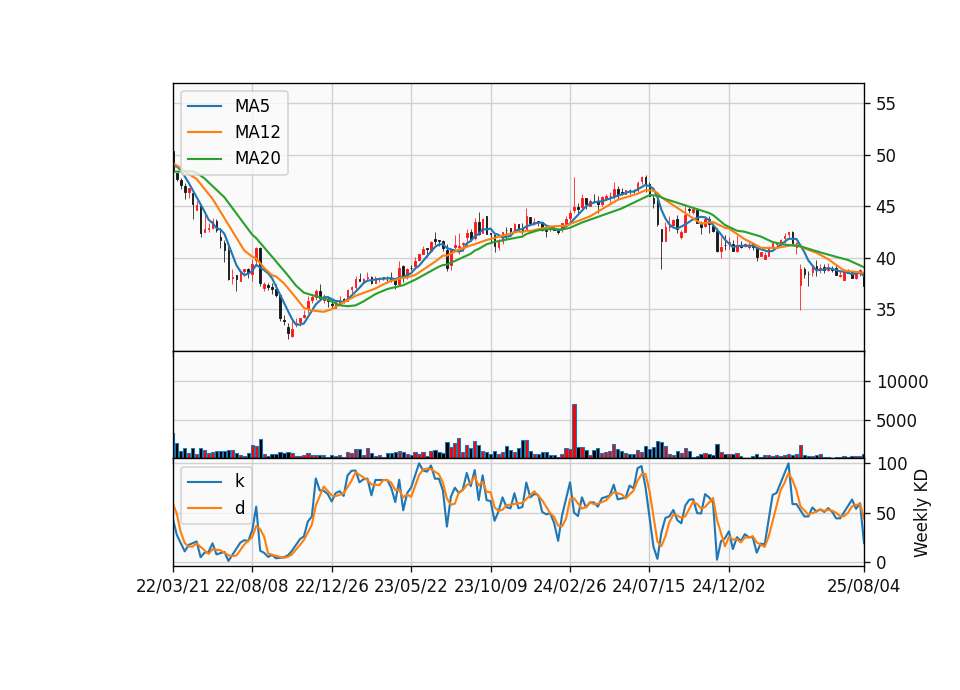Click the 10000 volume axis label

pyautogui.click(x=902, y=381)
